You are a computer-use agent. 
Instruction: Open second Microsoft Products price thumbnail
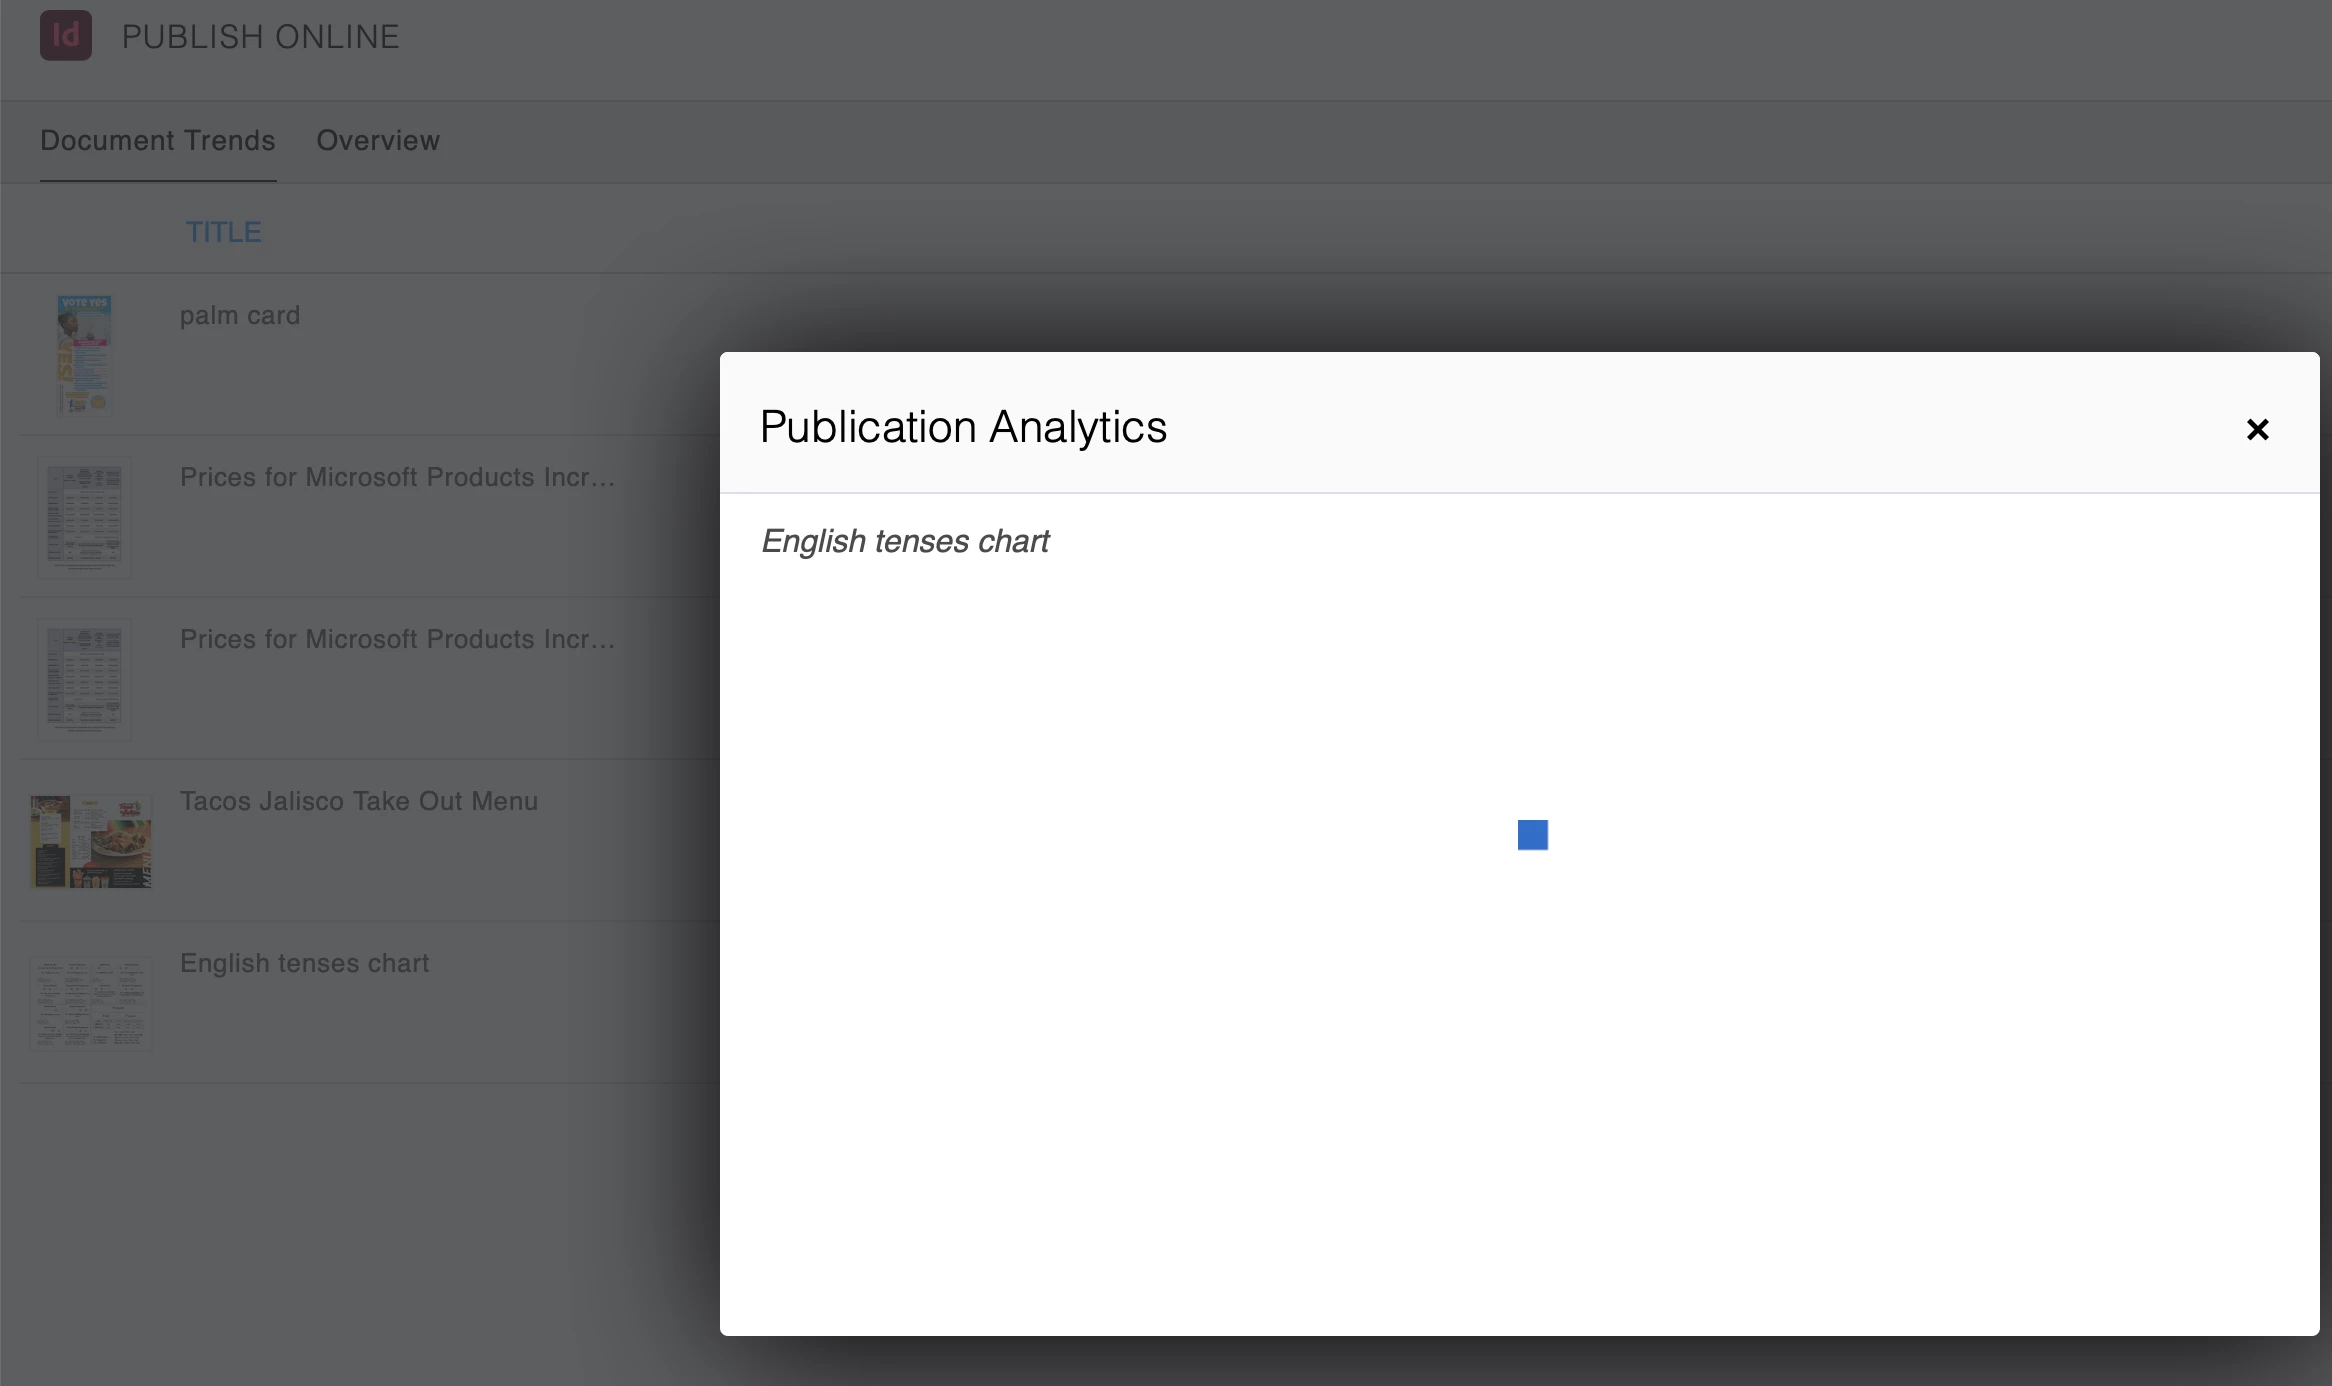point(85,679)
